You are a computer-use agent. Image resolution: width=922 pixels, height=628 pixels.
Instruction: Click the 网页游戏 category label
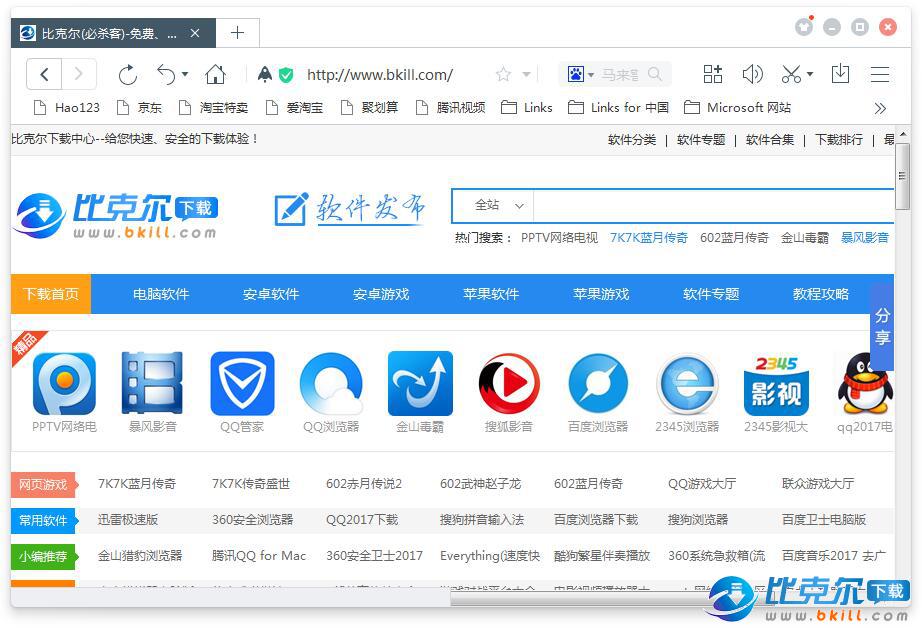[43, 485]
